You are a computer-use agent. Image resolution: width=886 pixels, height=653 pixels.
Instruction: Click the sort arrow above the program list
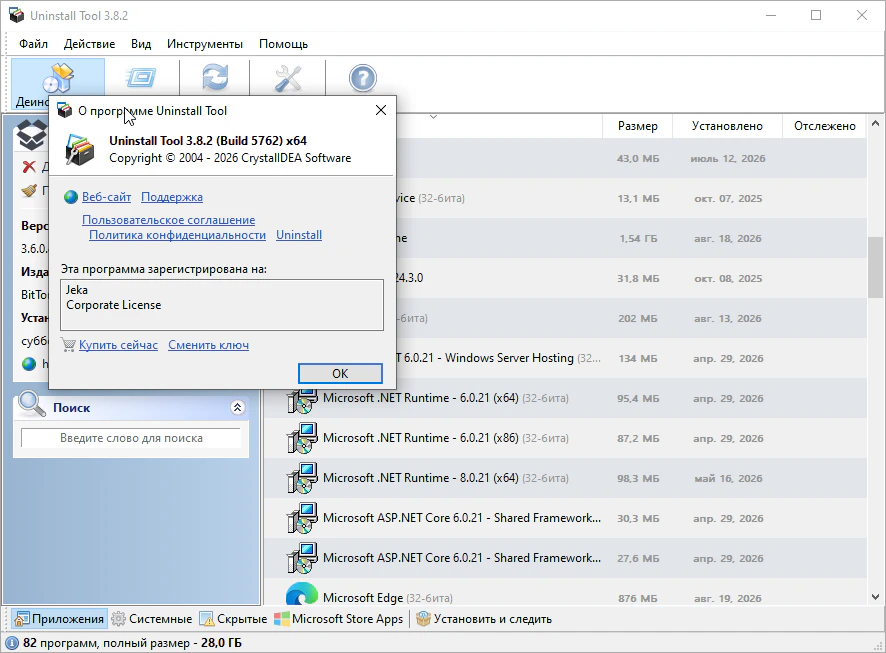pyautogui.click(x=433, y=117)
